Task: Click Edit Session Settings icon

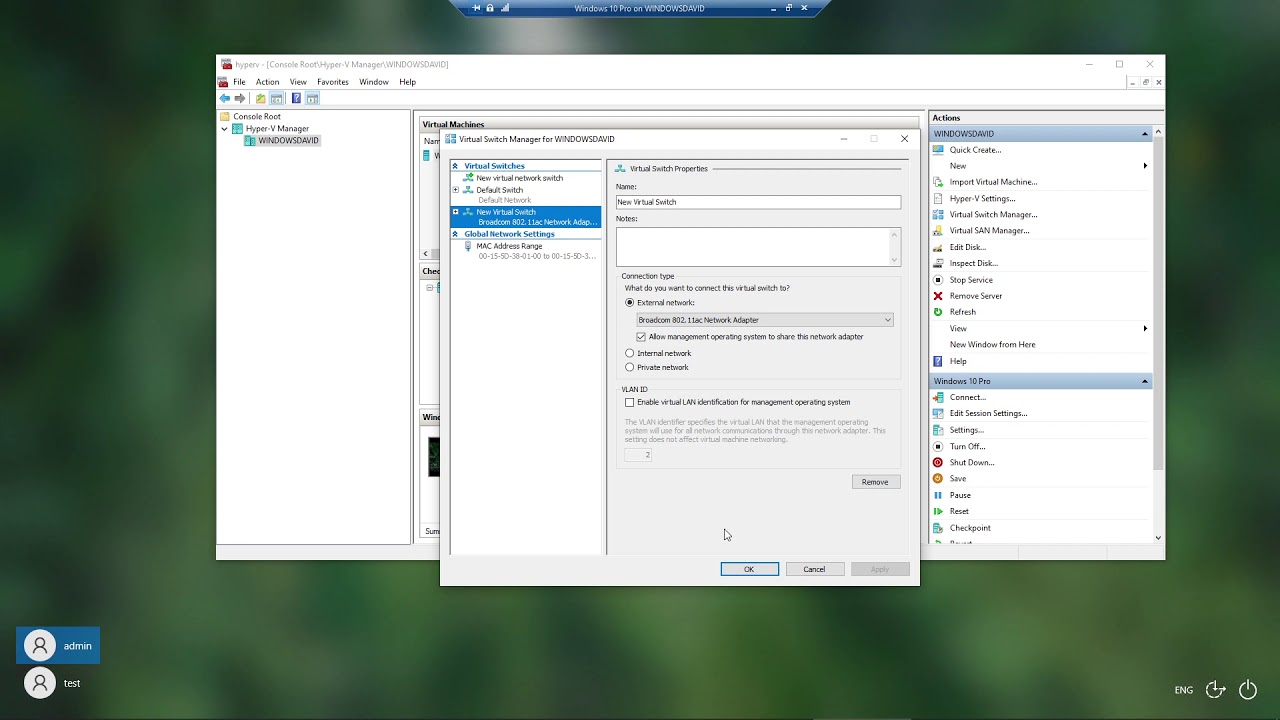Action: (x=938, y=413)
